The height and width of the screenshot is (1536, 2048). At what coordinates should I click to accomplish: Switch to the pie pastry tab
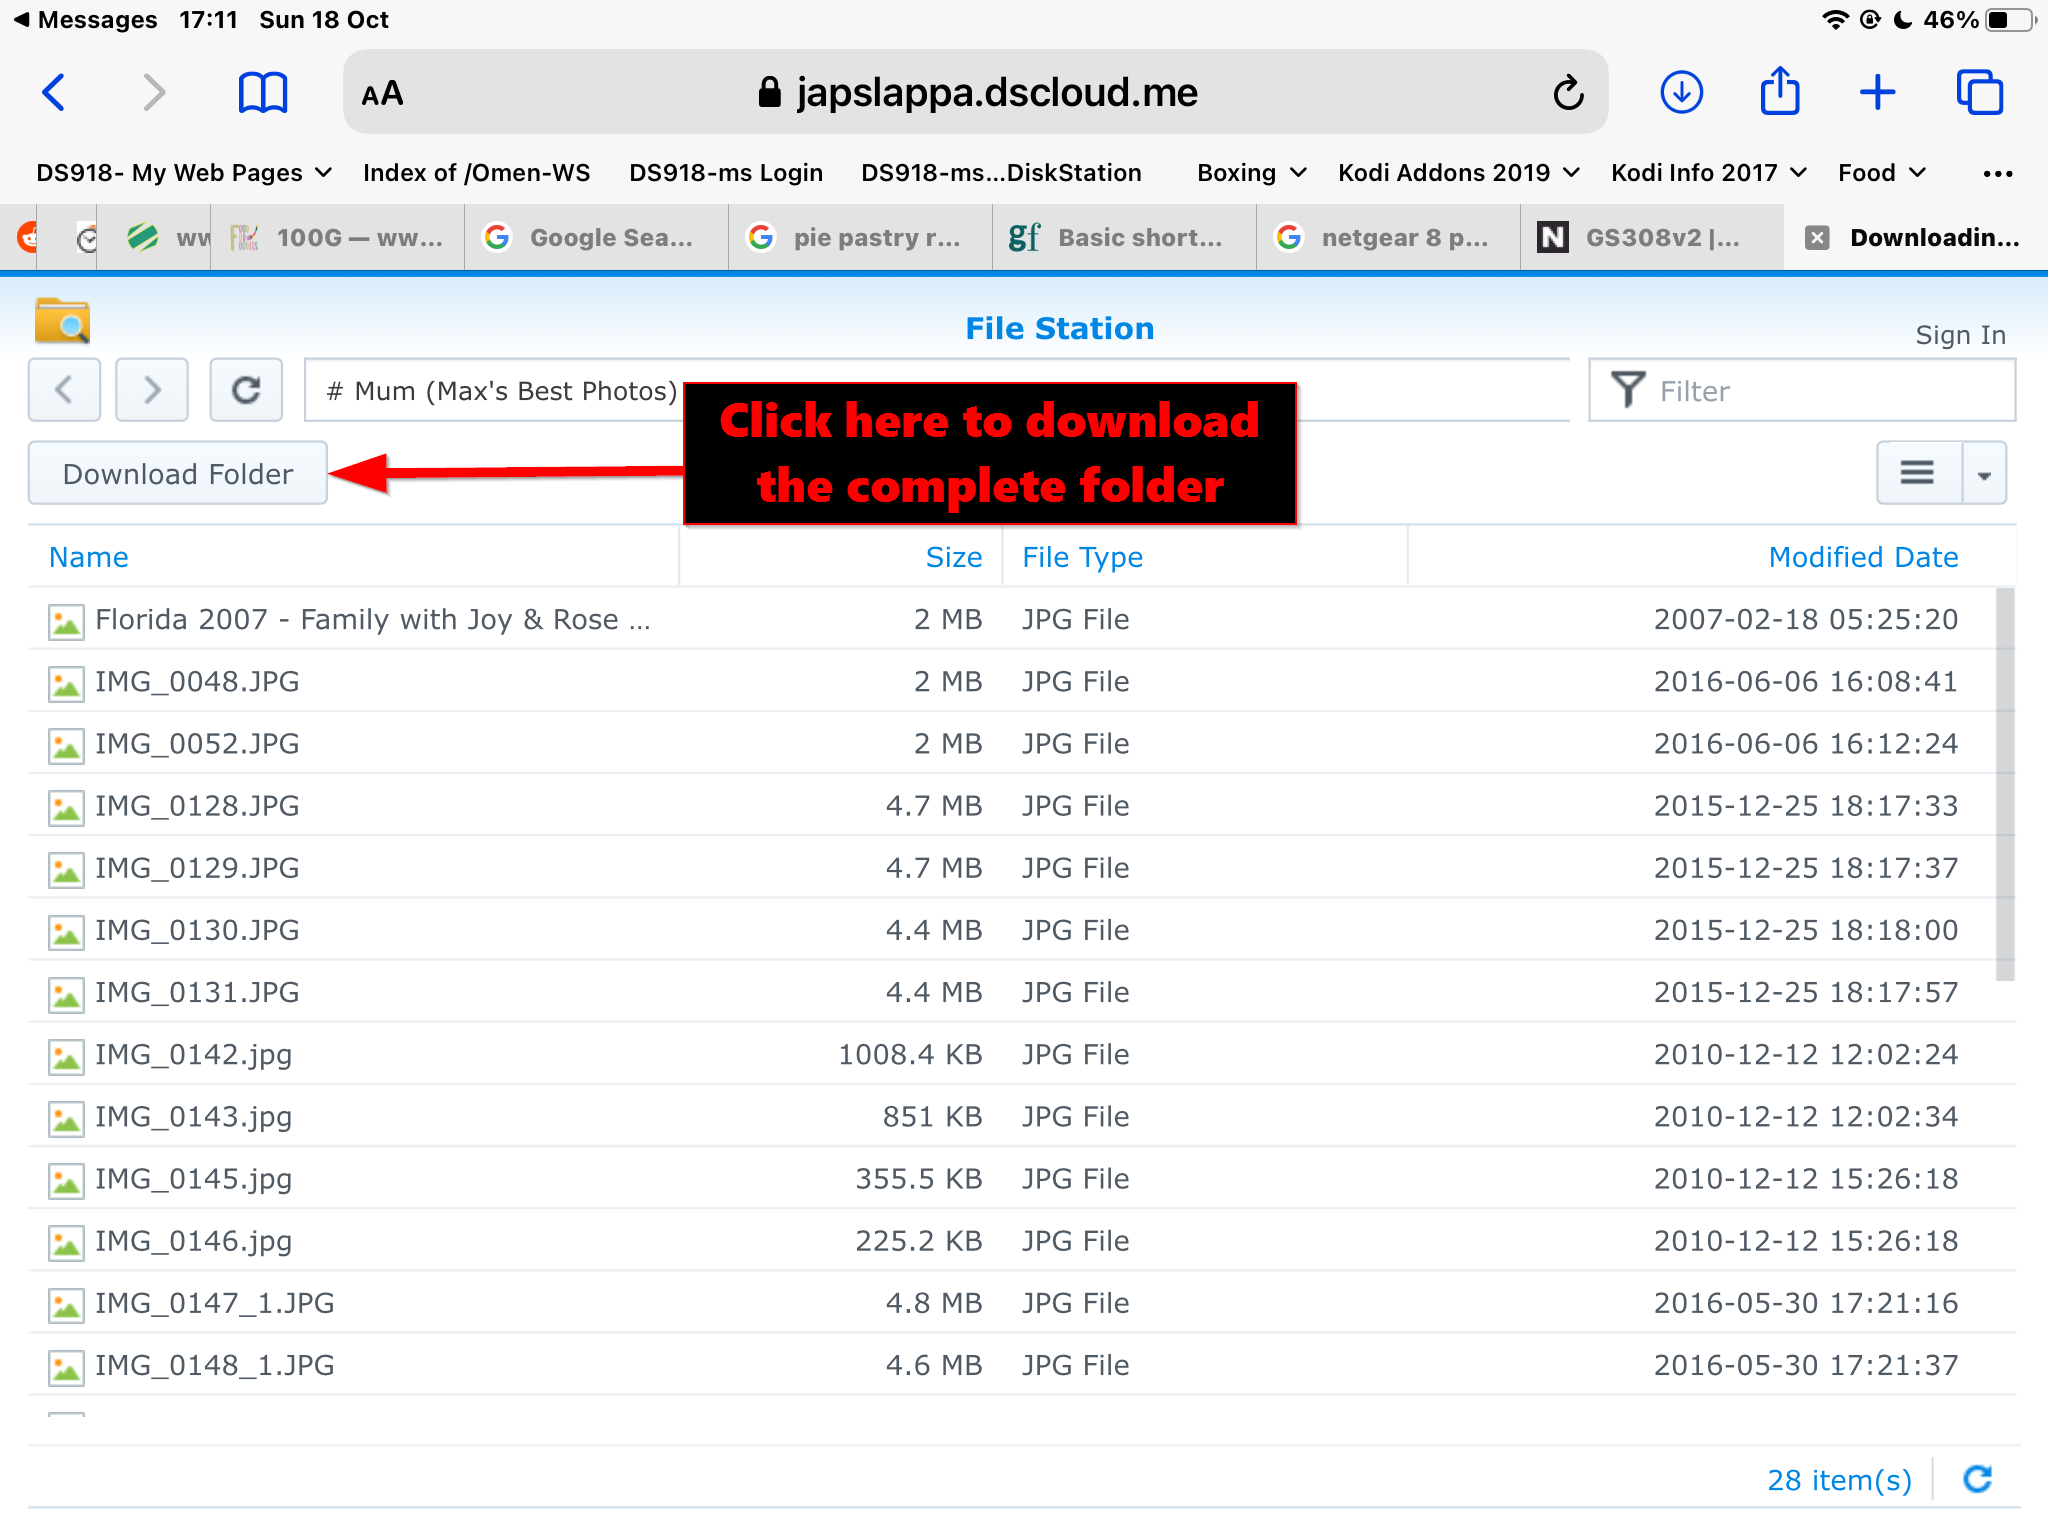pyautogui.click(x=860, y=238)
